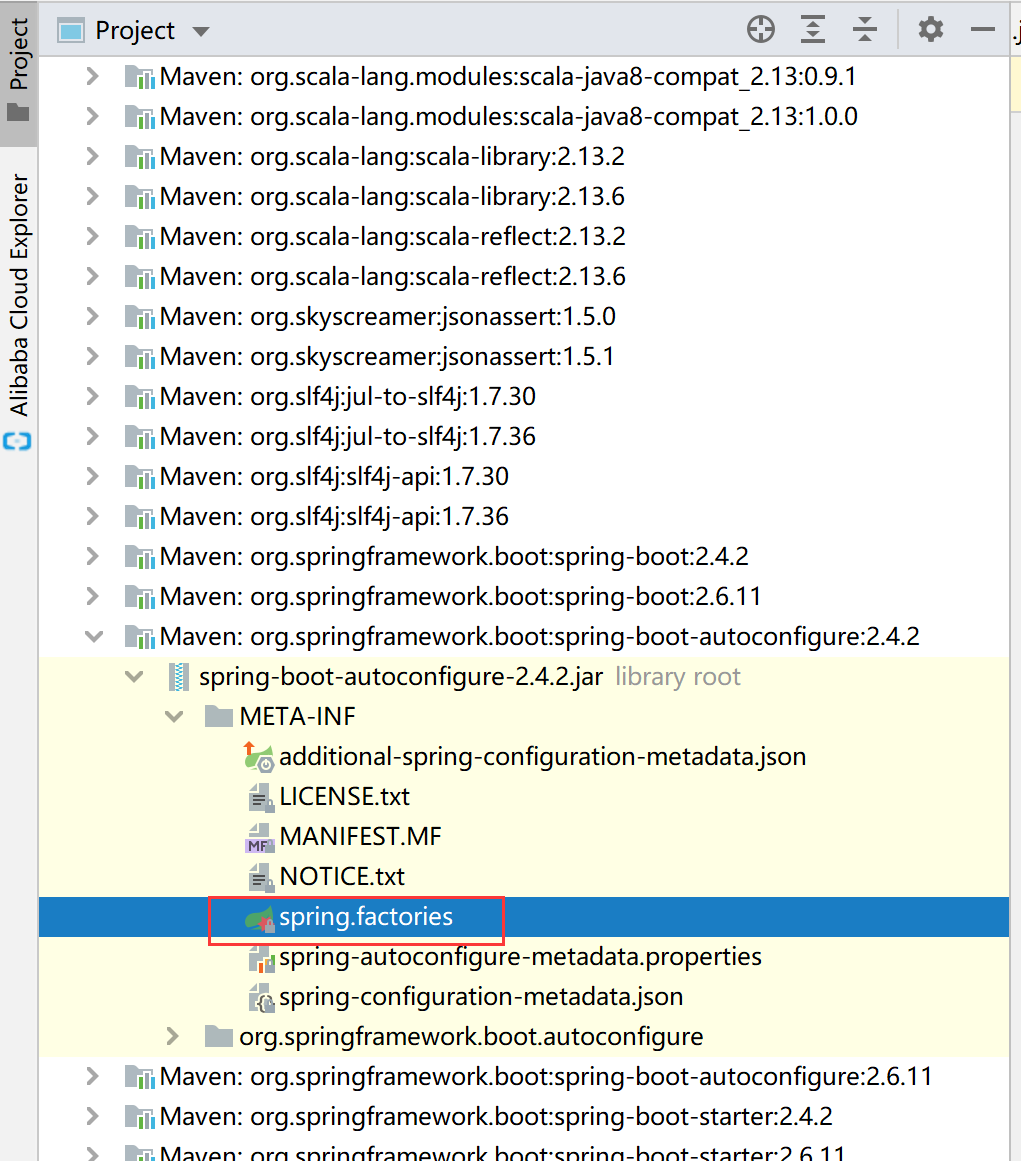
Task: Expand scala-library:2.13.6 library node
Action: [x=93, y=196]
